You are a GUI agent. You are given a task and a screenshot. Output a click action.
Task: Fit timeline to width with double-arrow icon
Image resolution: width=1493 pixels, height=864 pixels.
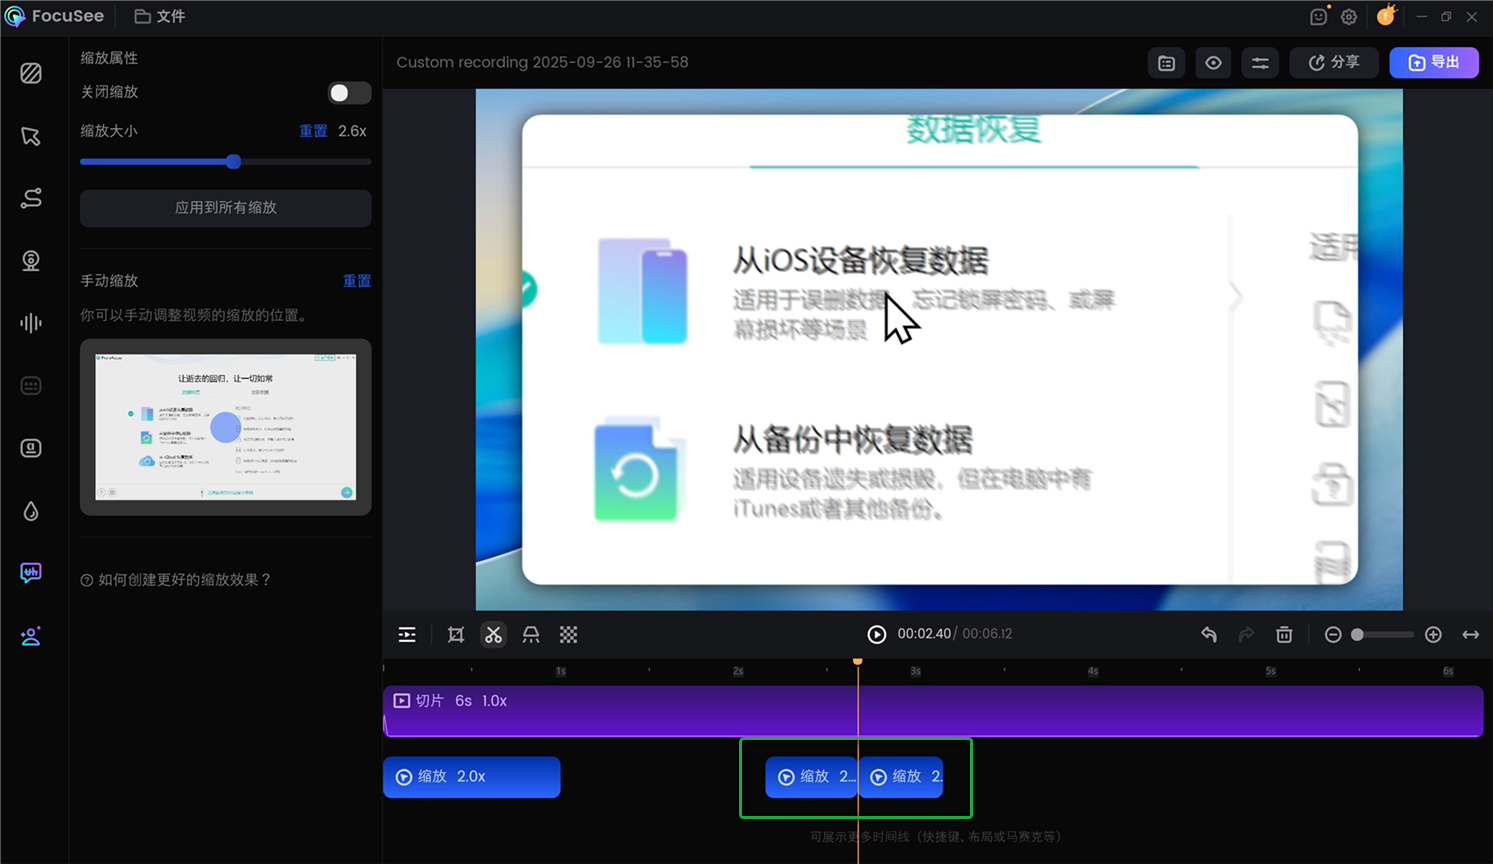[1471, 635]
